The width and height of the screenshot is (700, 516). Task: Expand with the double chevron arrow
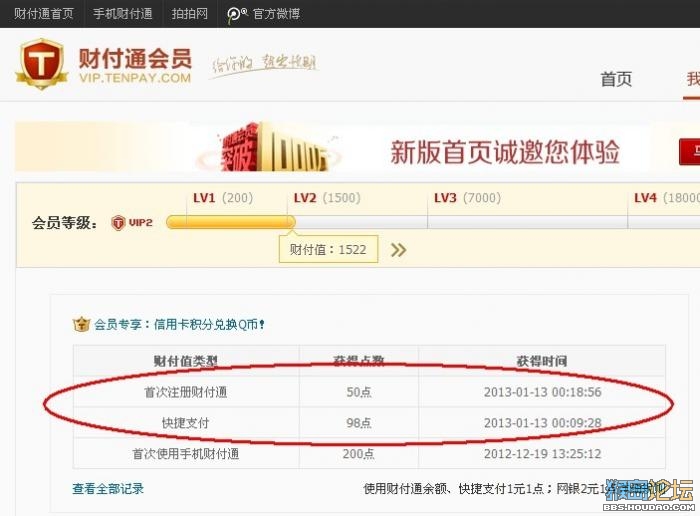pyautogui.click(x=398, y=250)
